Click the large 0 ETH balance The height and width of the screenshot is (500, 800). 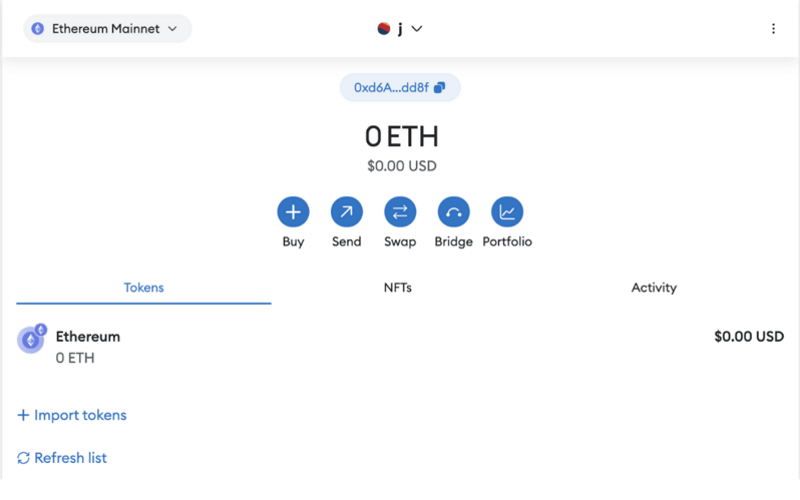point(402,137)
